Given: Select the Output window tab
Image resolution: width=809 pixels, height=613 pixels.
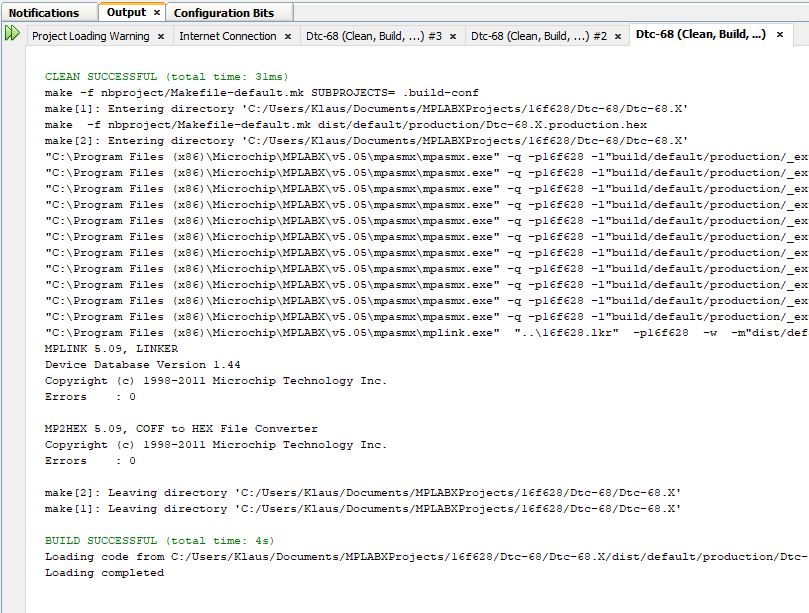Looking at the screenshot, I should [126, 12].
